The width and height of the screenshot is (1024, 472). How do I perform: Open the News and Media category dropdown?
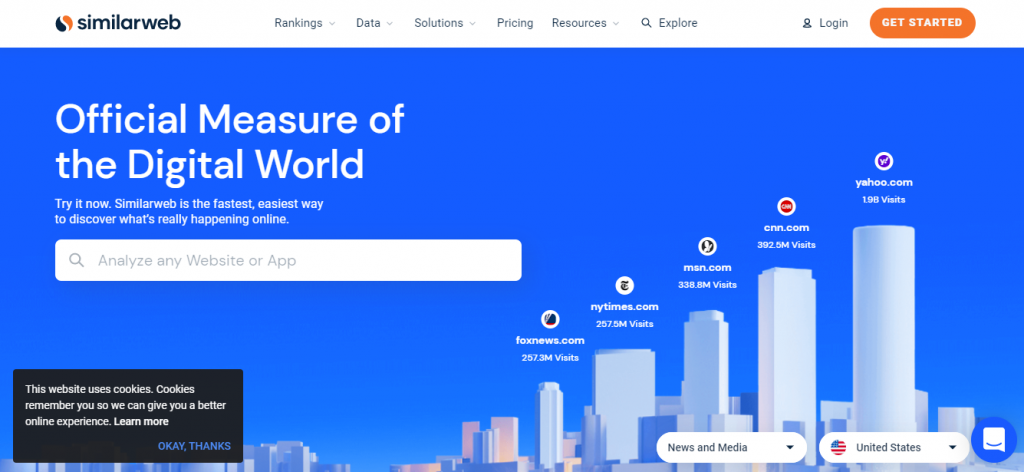(x=731, y=447)
